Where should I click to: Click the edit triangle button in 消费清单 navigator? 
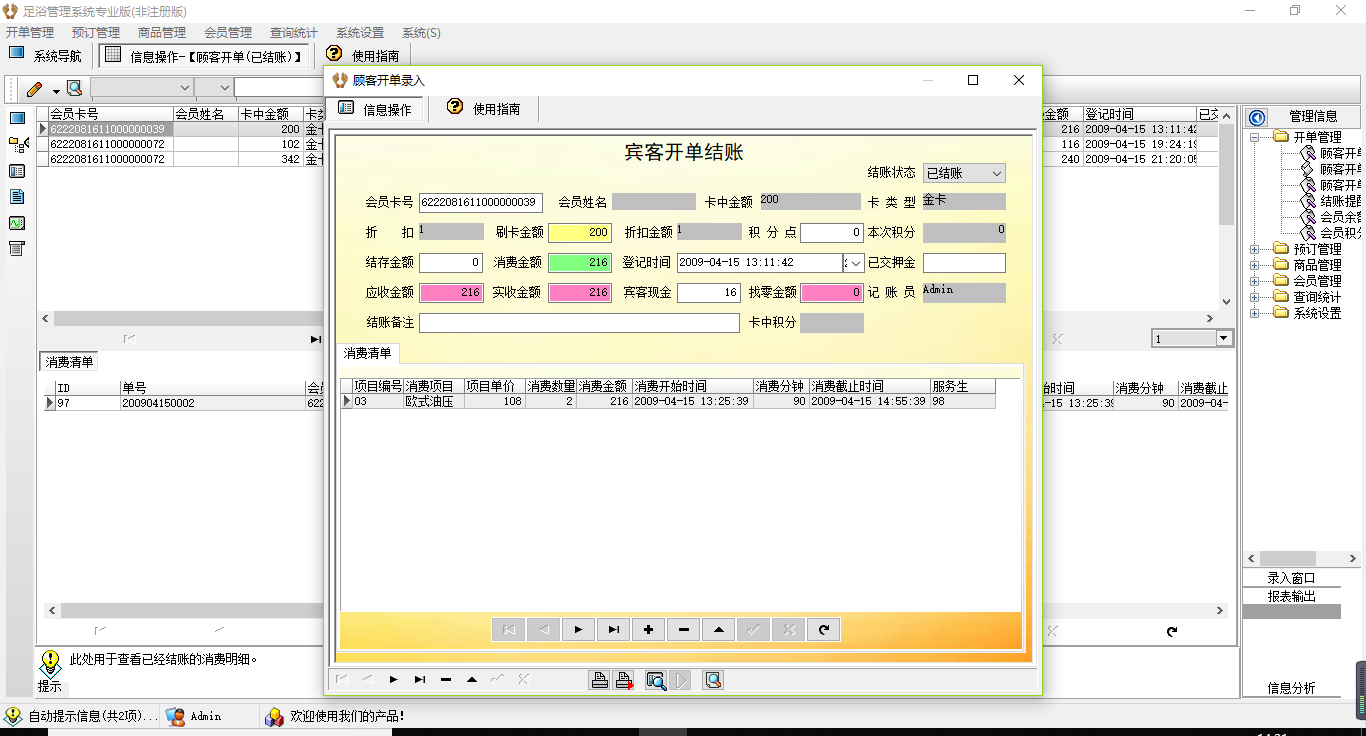(x=718, y=629)
